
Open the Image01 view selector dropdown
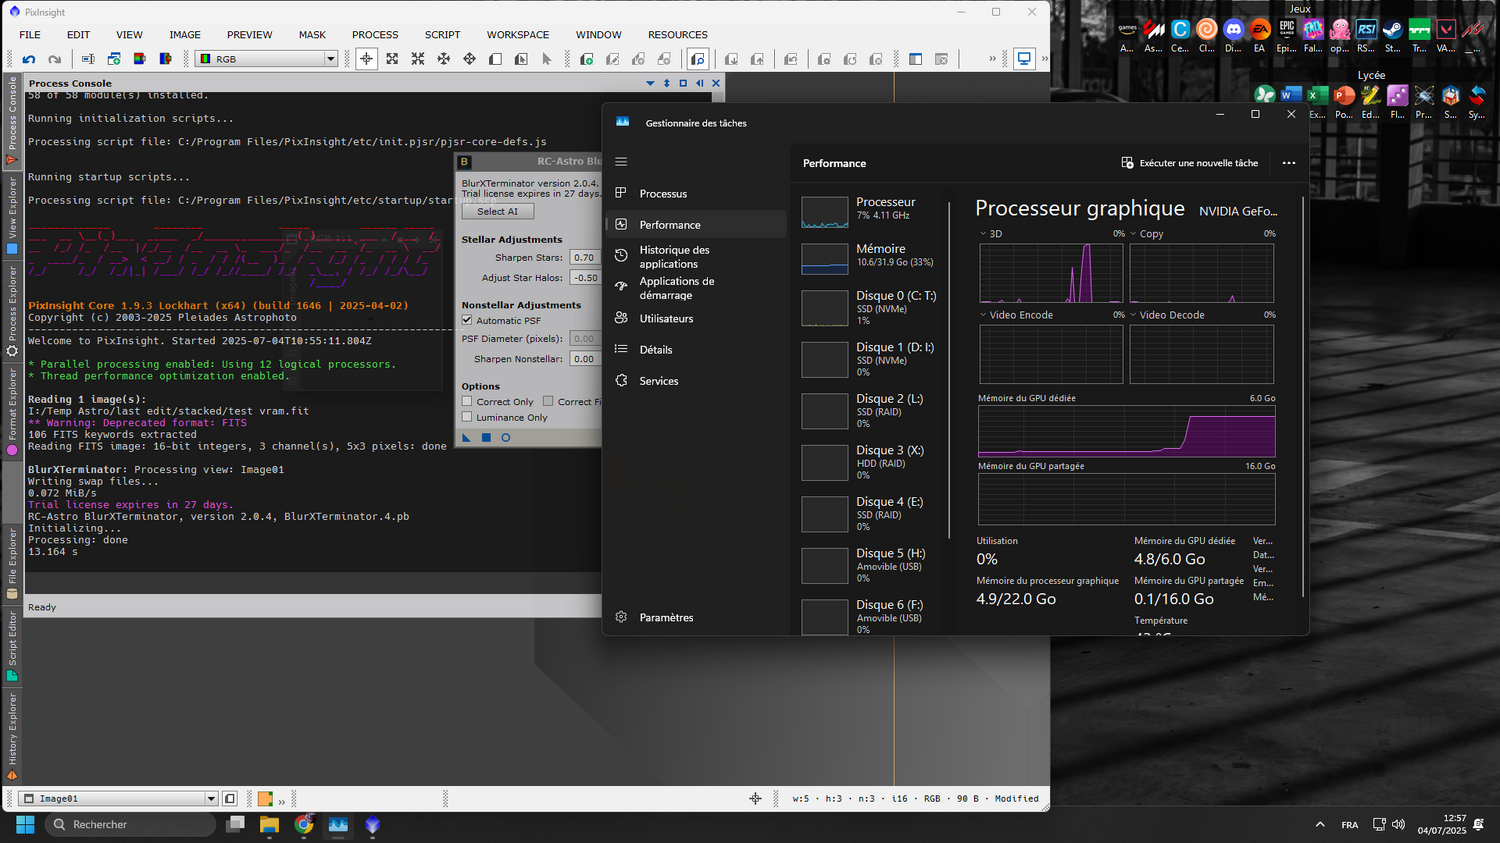(x=118, y=798)
